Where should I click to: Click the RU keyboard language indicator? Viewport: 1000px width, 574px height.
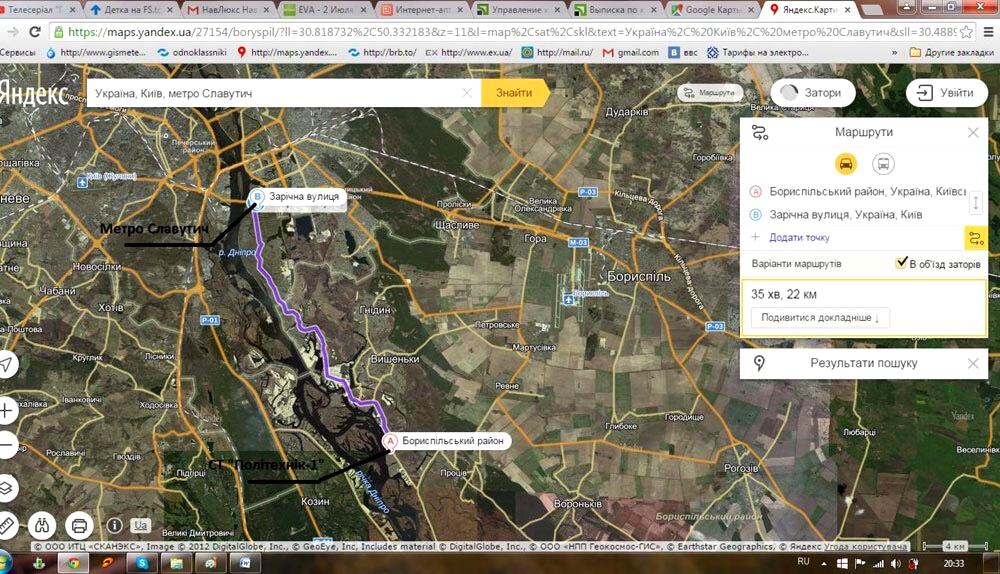click(x=804, y=562)
